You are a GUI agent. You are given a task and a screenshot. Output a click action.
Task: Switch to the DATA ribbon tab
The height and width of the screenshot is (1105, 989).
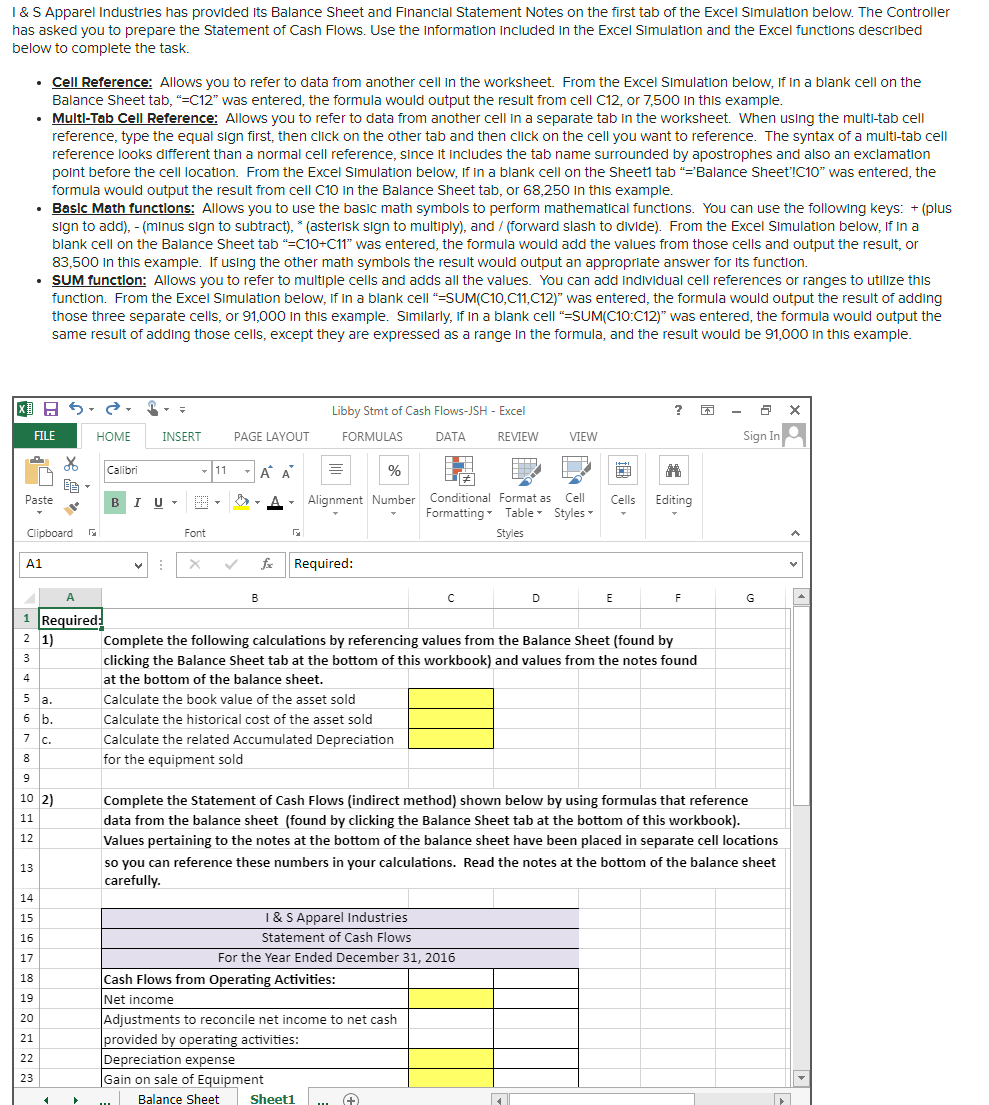(450, 437)
